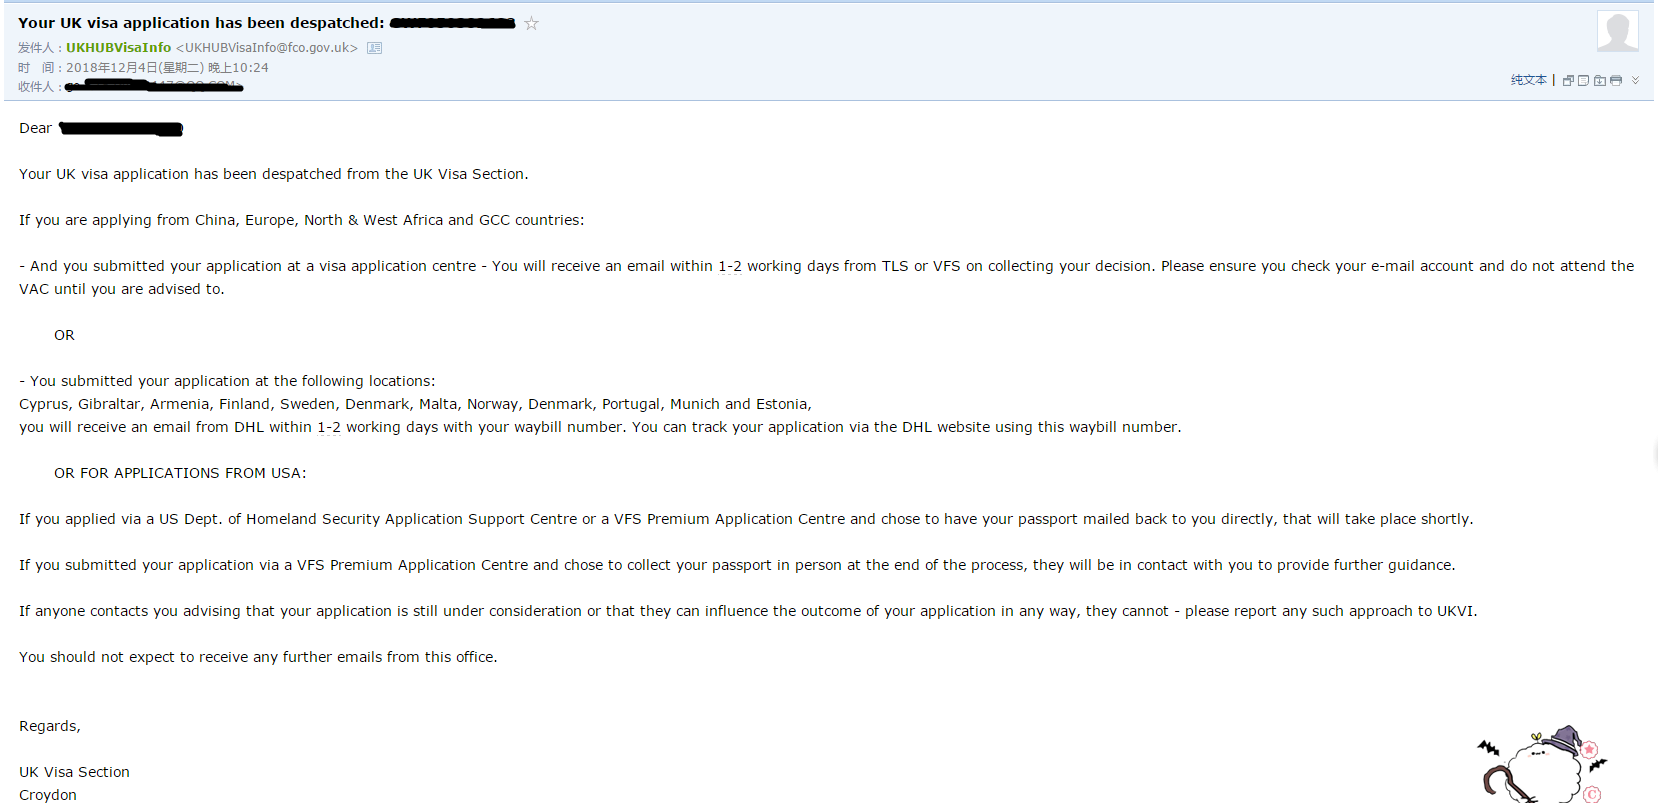Click the redacted recipient address after 收件人
The height and width of the screenshot is (803, 1658).
click(x=155, y=87)
